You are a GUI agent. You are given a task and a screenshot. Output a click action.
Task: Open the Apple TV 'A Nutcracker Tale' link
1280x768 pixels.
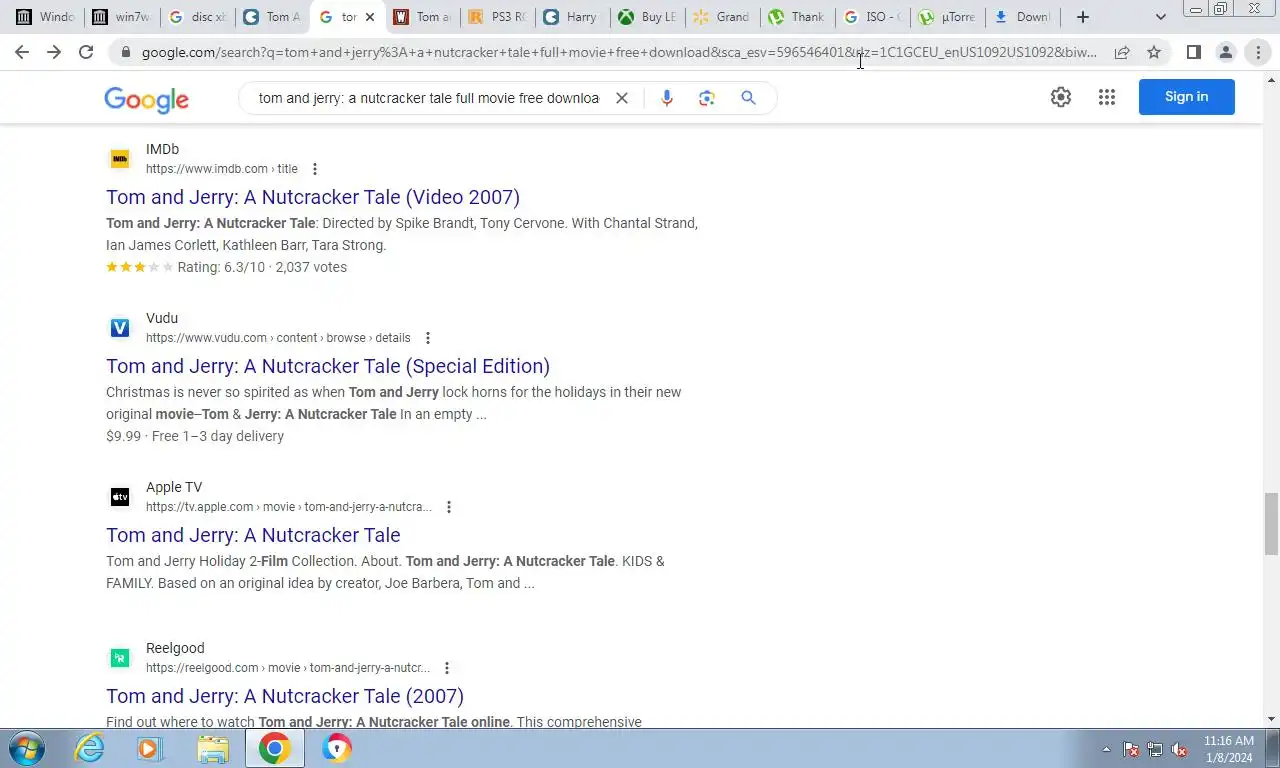(253, 535)
